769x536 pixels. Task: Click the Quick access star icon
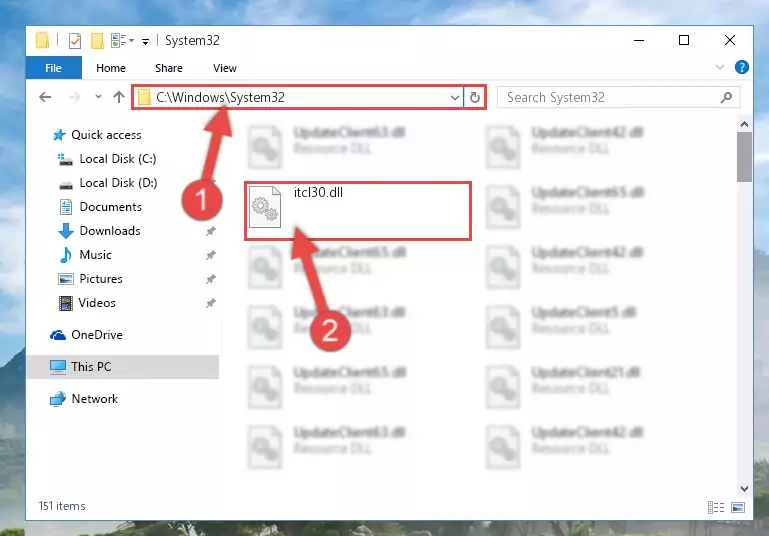point(59,135)
